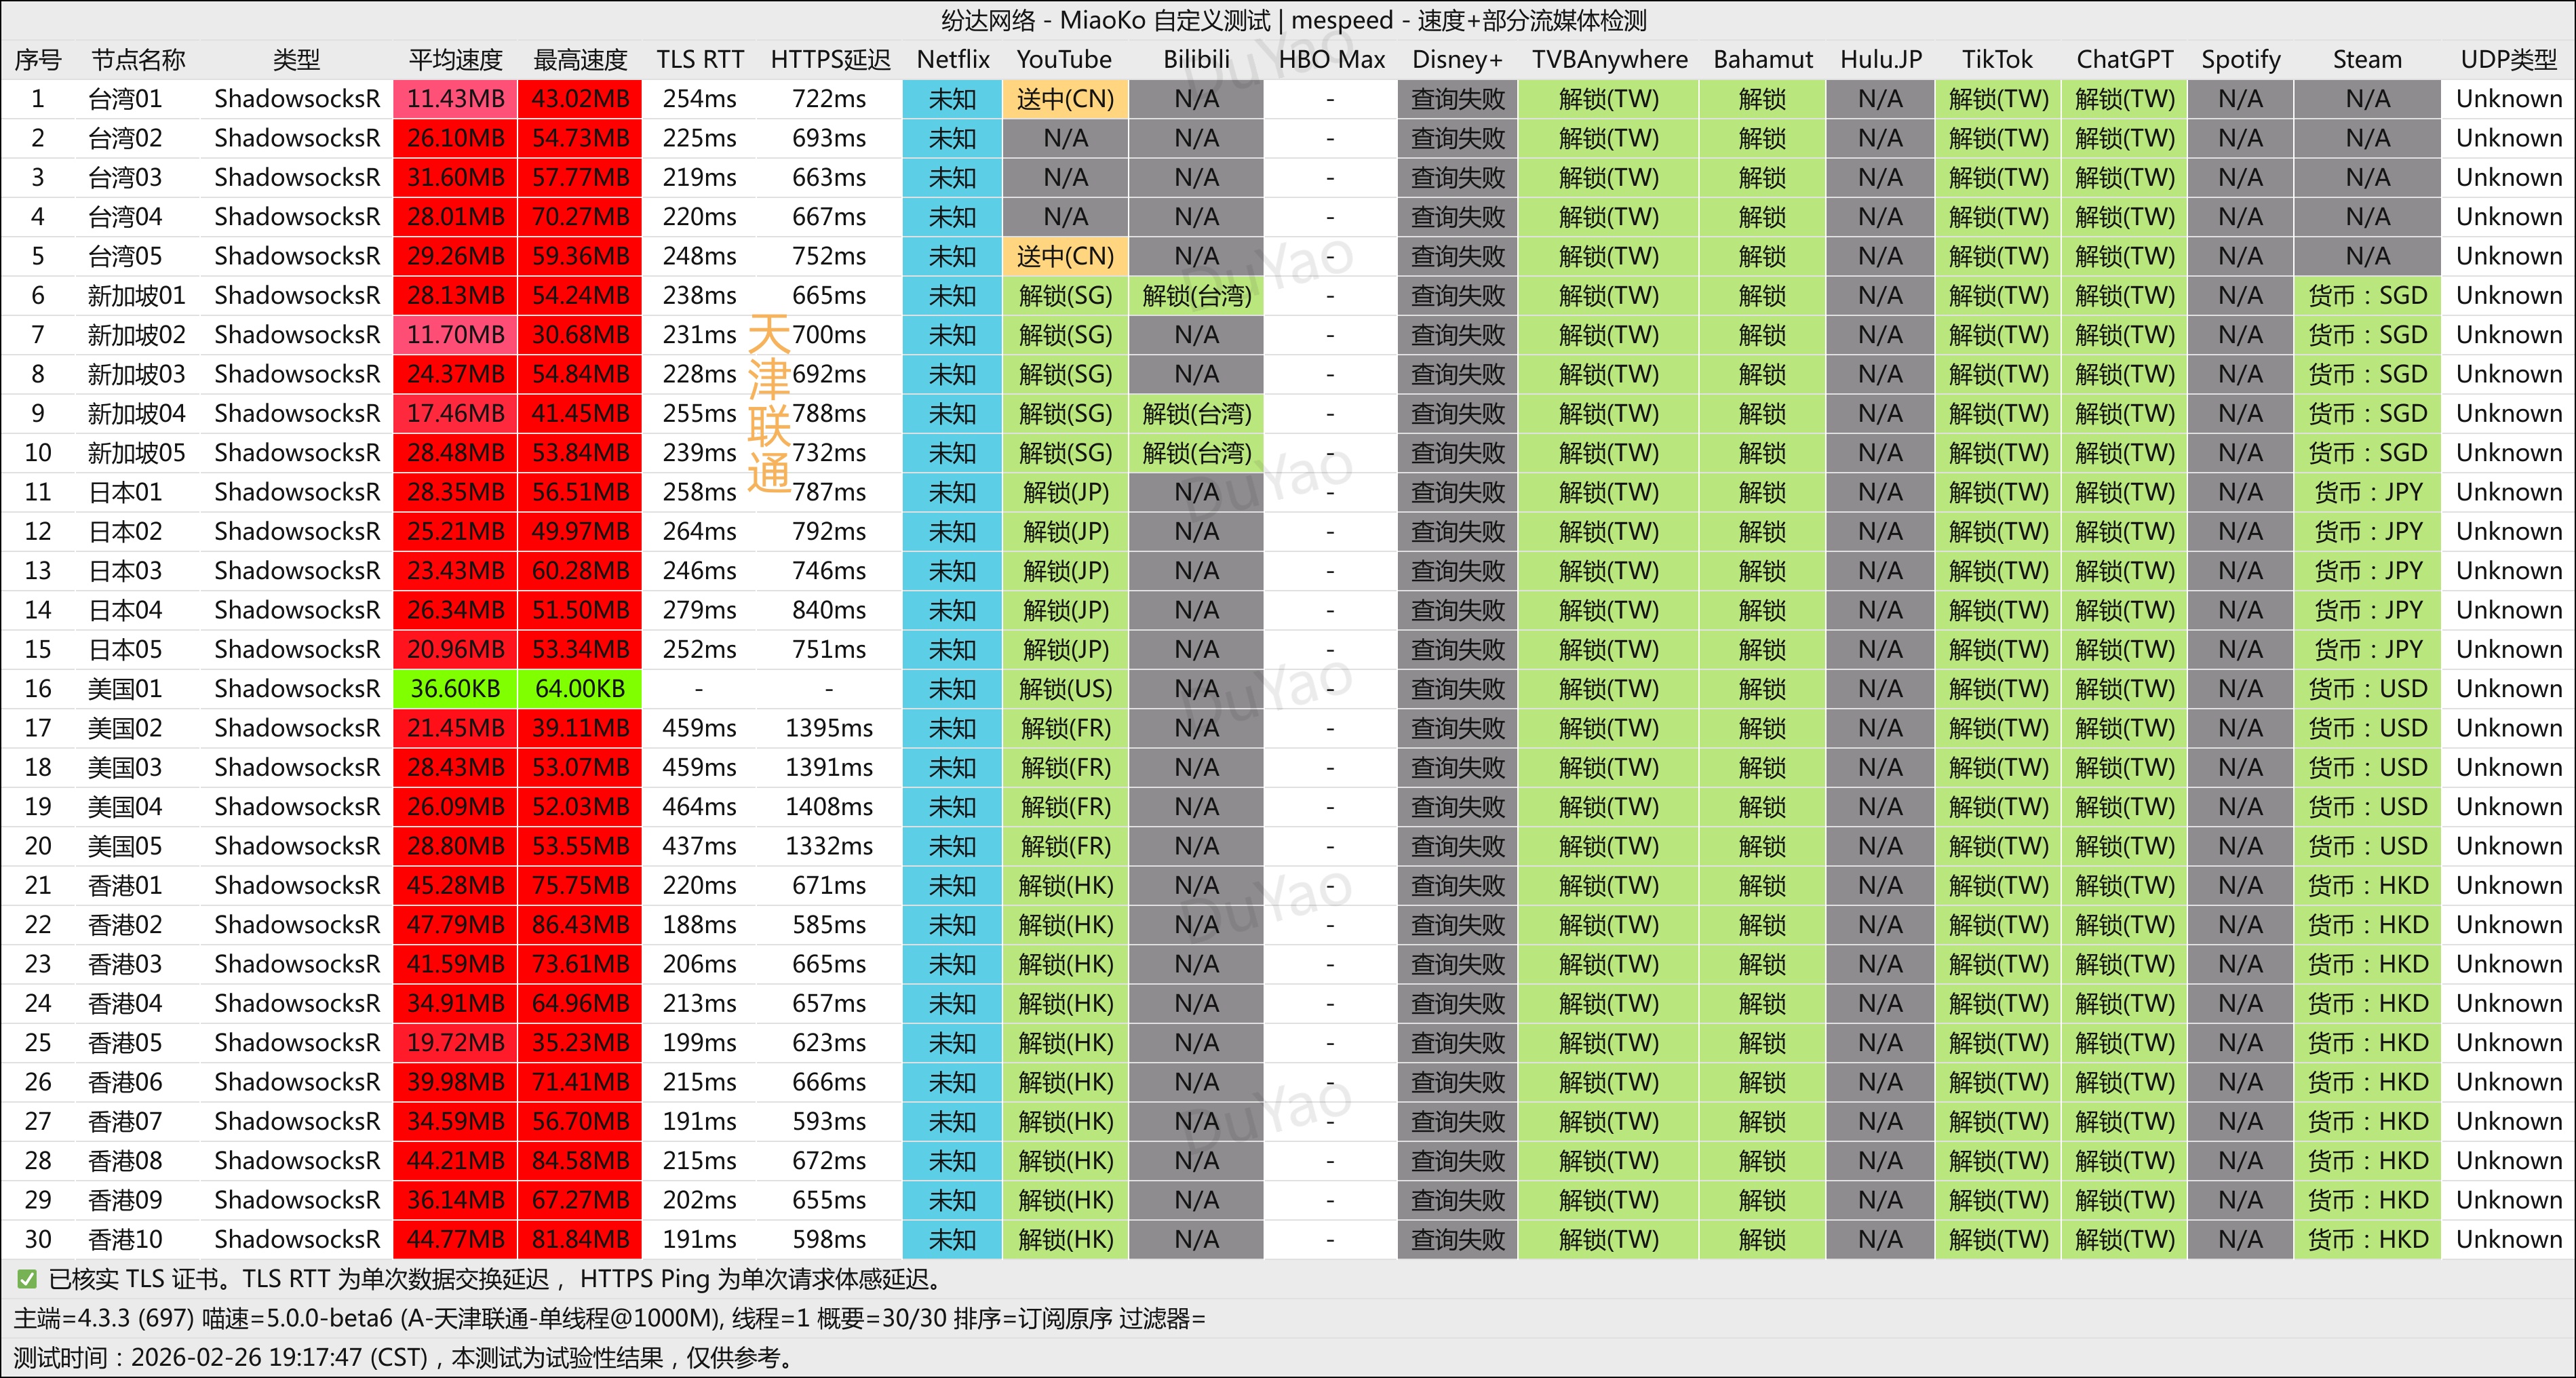Viewport: 2576px width, 1378px height.
Task: Click the UDP类型 column header
Action: 2508,60
